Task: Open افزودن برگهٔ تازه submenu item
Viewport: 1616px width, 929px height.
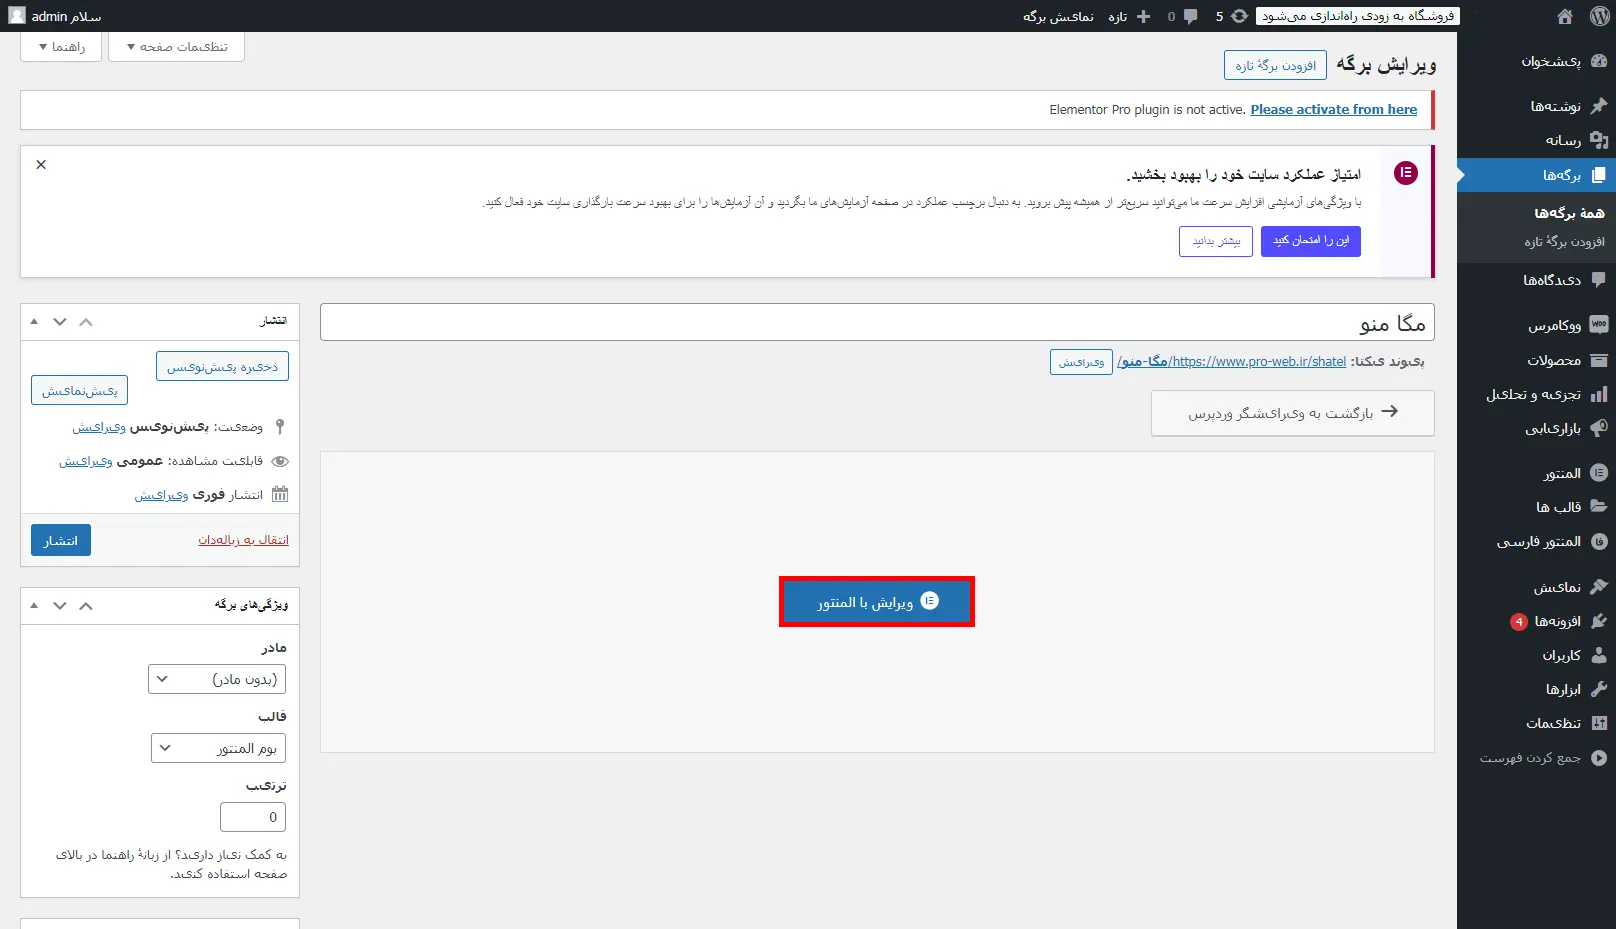Action: tap(1564, 242)
